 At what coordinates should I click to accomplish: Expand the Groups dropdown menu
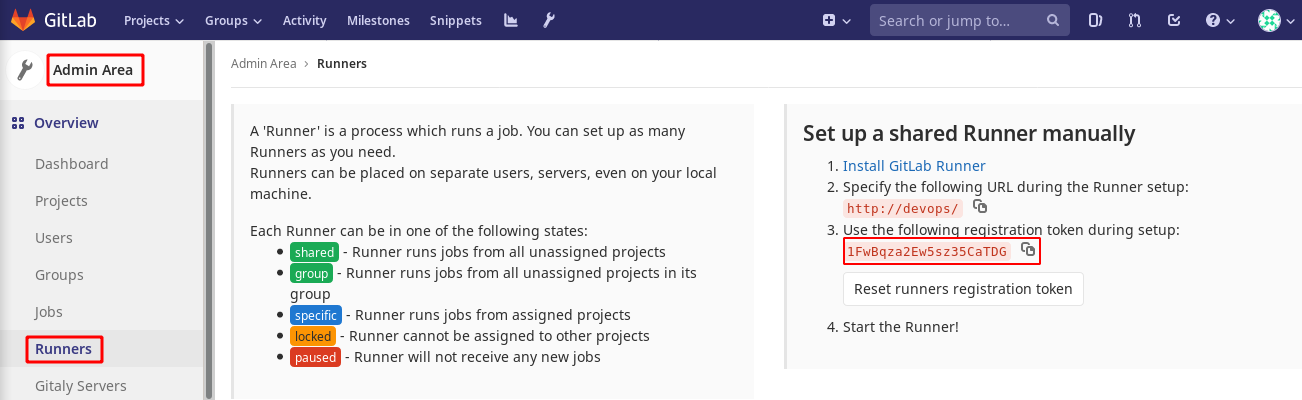point(233,20)
